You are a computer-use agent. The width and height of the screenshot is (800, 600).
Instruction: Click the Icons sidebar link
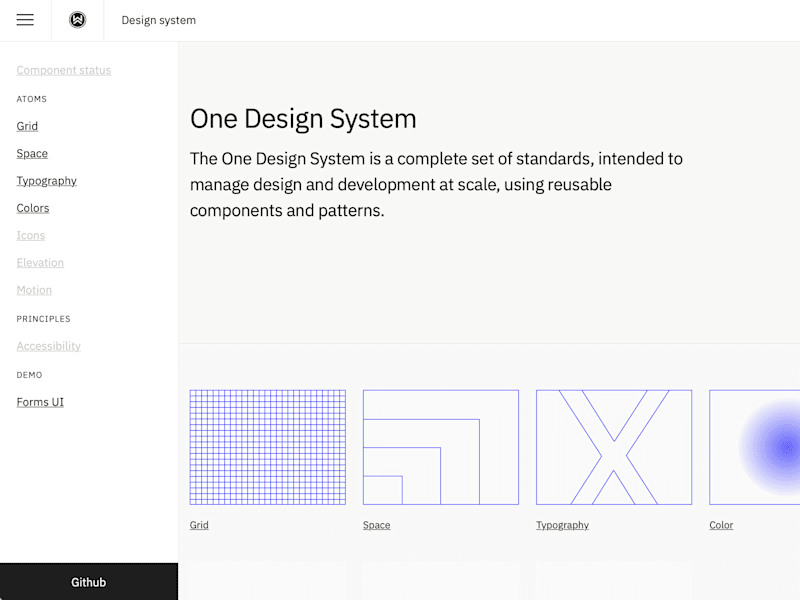click(x=31, y=236)
